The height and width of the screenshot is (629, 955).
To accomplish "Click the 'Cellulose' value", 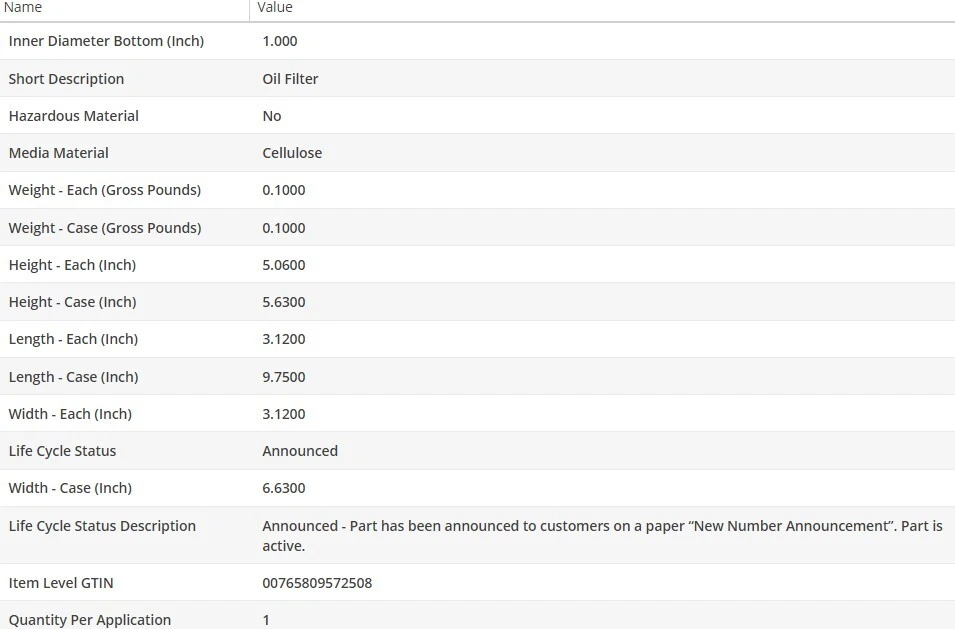I will point(292,153).
